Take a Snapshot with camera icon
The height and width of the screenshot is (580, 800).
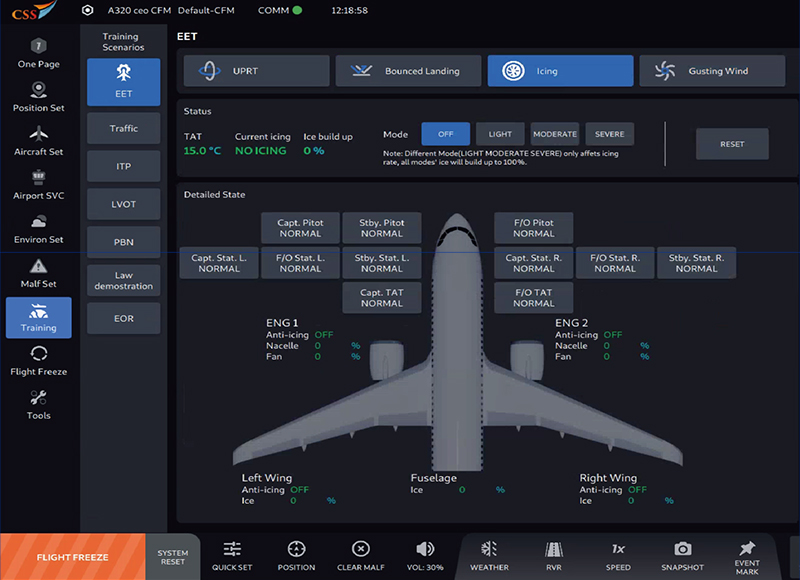682,549
